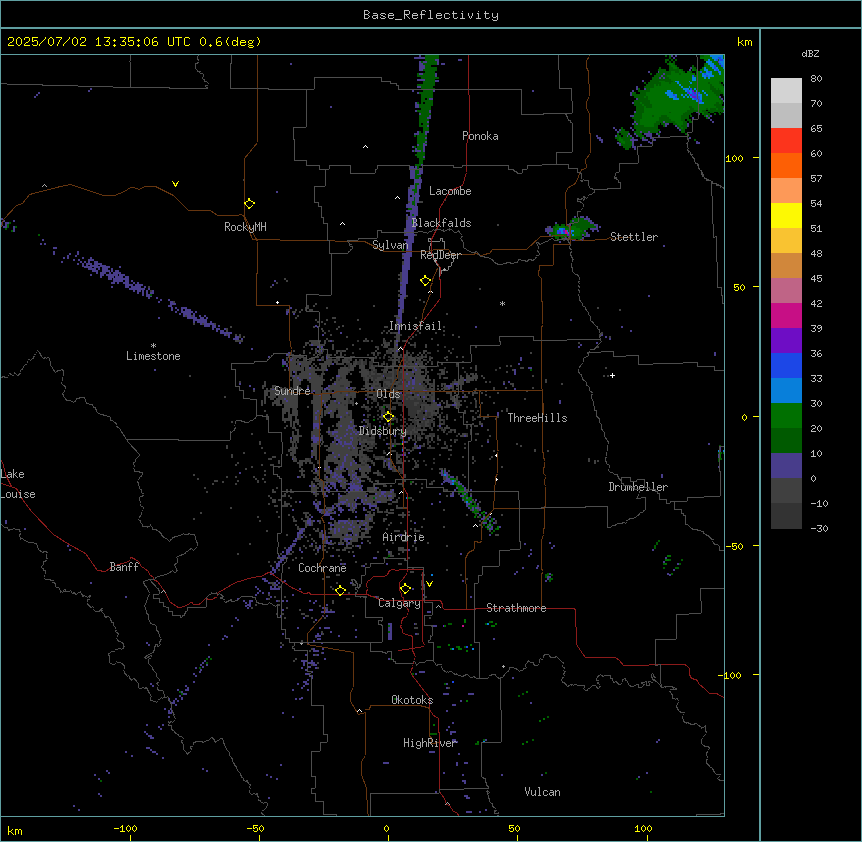Click the Base_Reflectivity title text
862x842 pixels.
[431, 15]
